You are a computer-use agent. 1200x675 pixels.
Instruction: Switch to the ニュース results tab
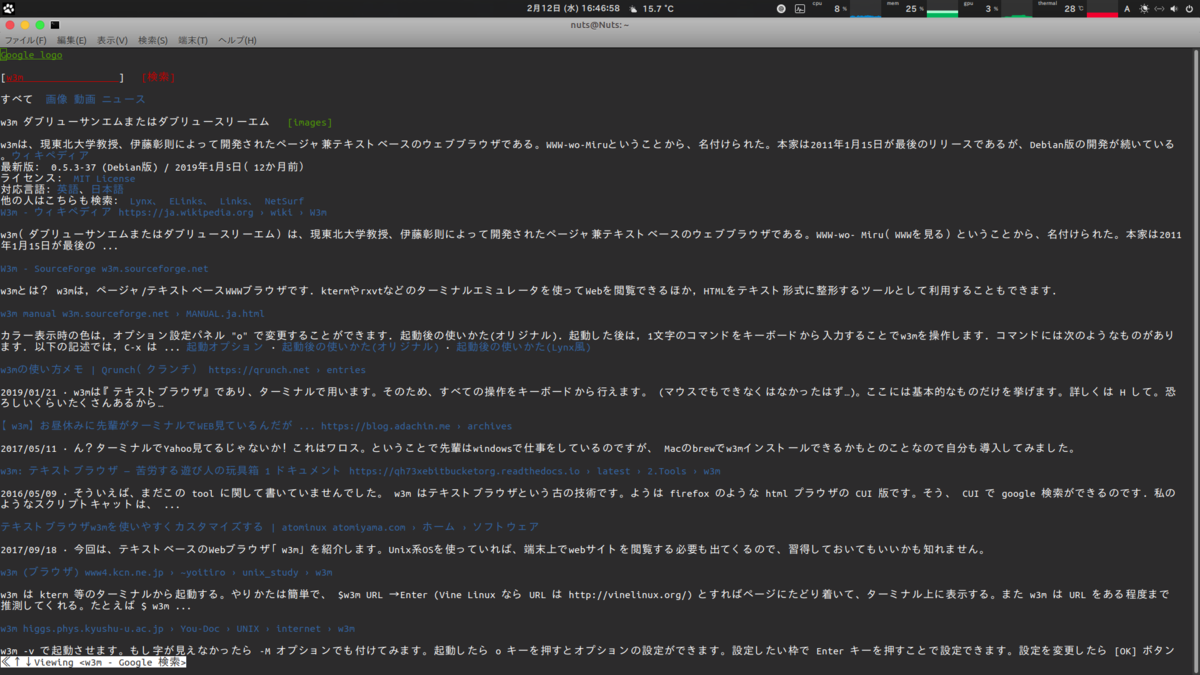point(123,99)
